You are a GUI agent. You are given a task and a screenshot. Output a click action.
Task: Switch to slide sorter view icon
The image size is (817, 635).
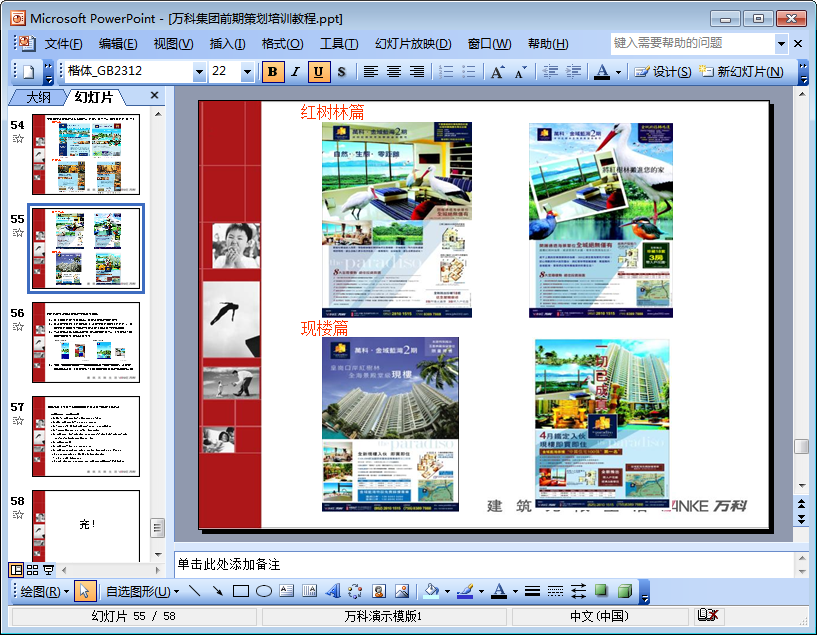[x=32, y=570]
